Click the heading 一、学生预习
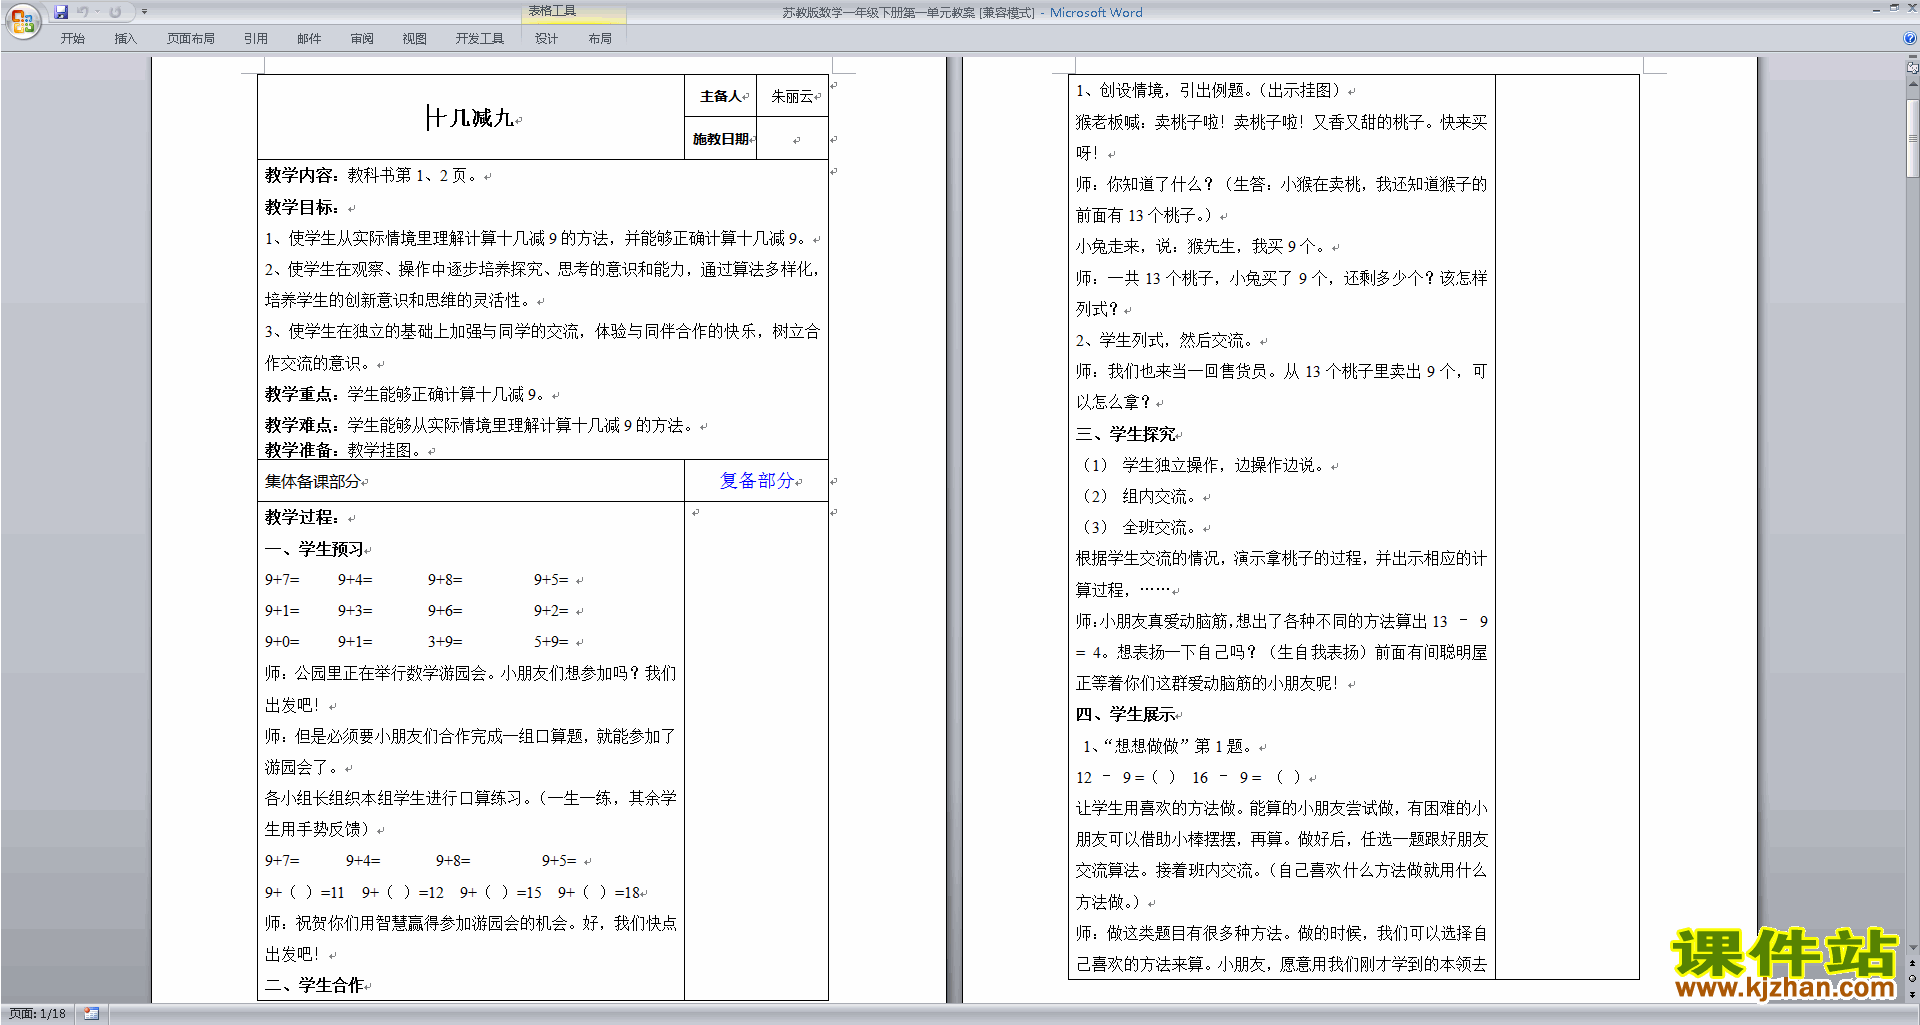1920x1025 pixels. [x=314, y=549]
